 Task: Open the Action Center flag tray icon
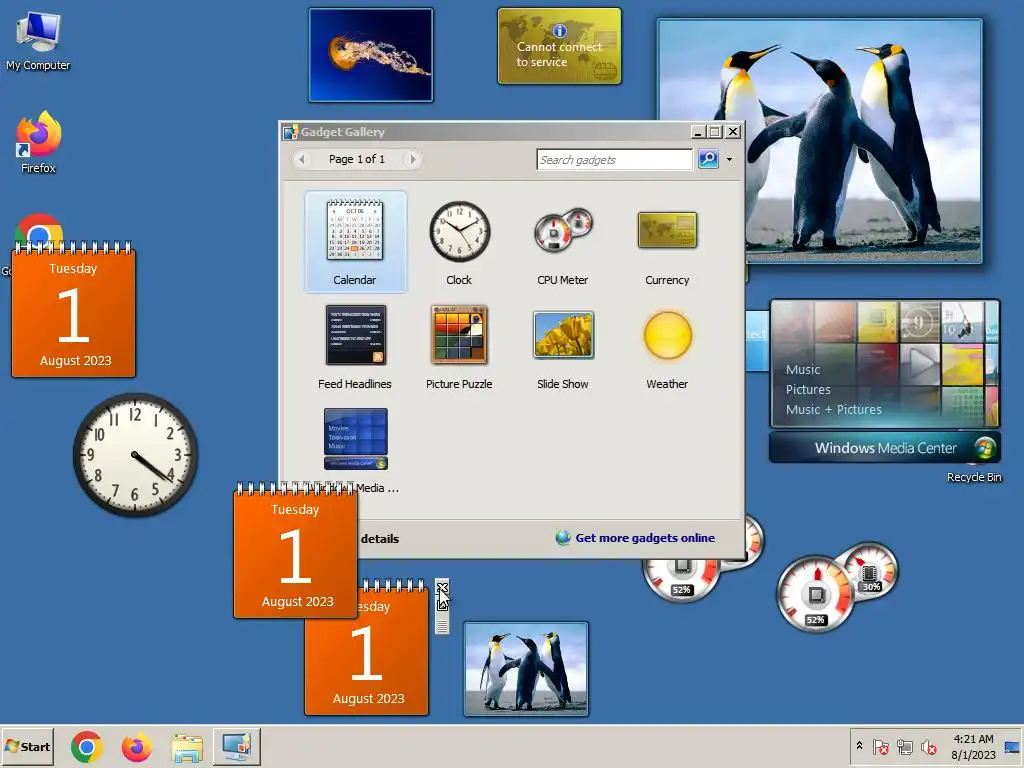tap(880, 747)
